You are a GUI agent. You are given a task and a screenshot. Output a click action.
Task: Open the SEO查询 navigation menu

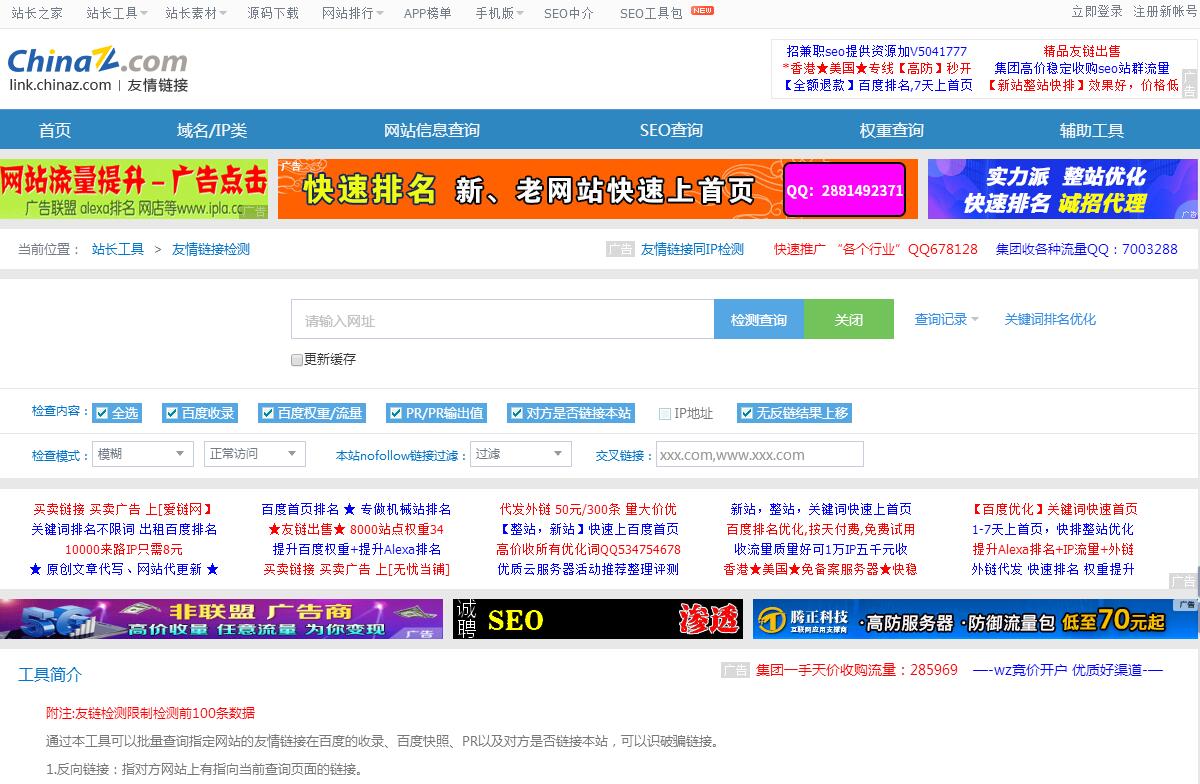coord(671,130)
